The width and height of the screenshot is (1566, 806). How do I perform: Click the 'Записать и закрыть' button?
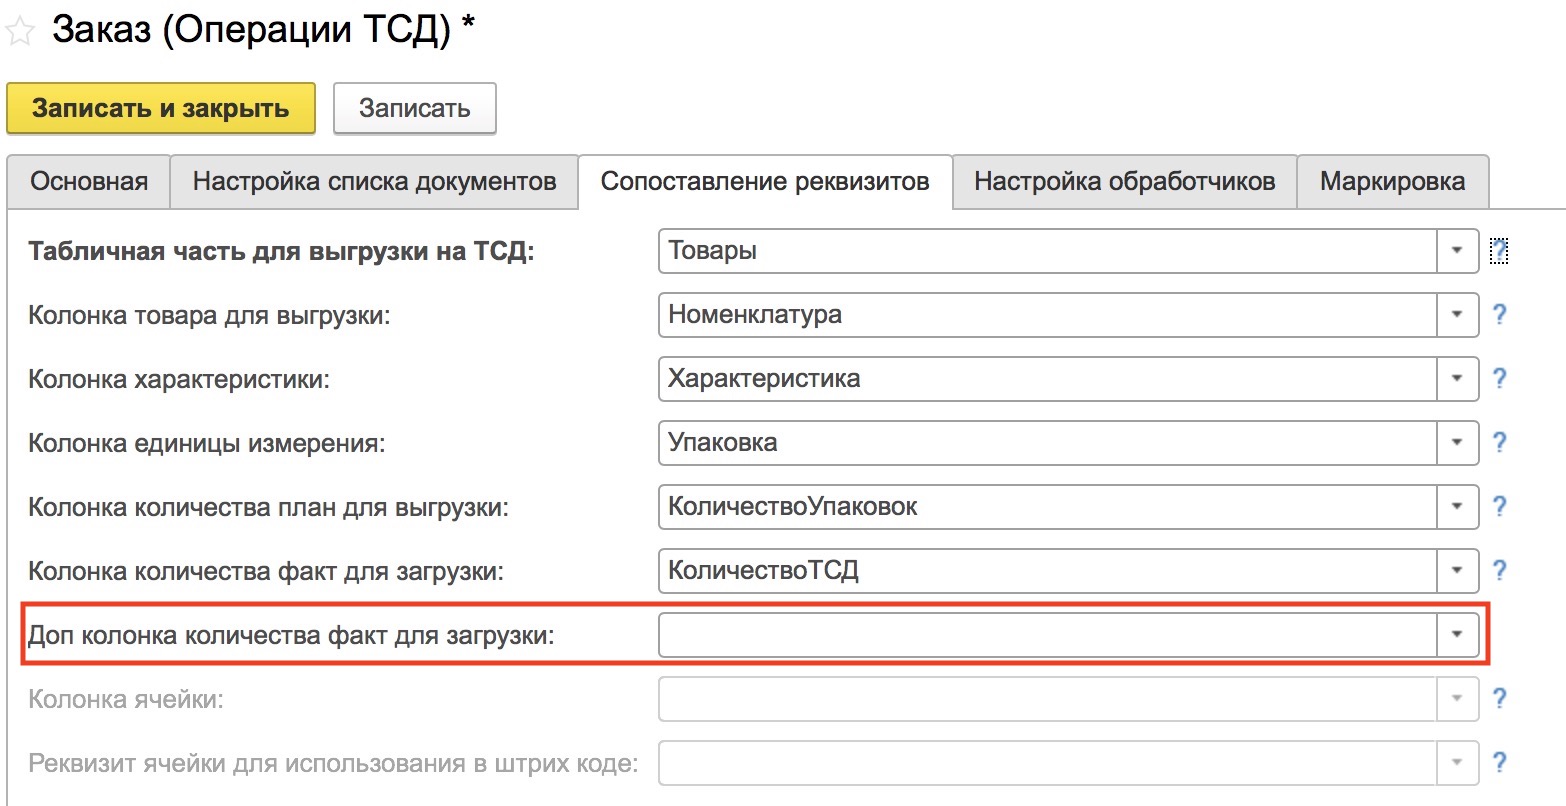161,108
